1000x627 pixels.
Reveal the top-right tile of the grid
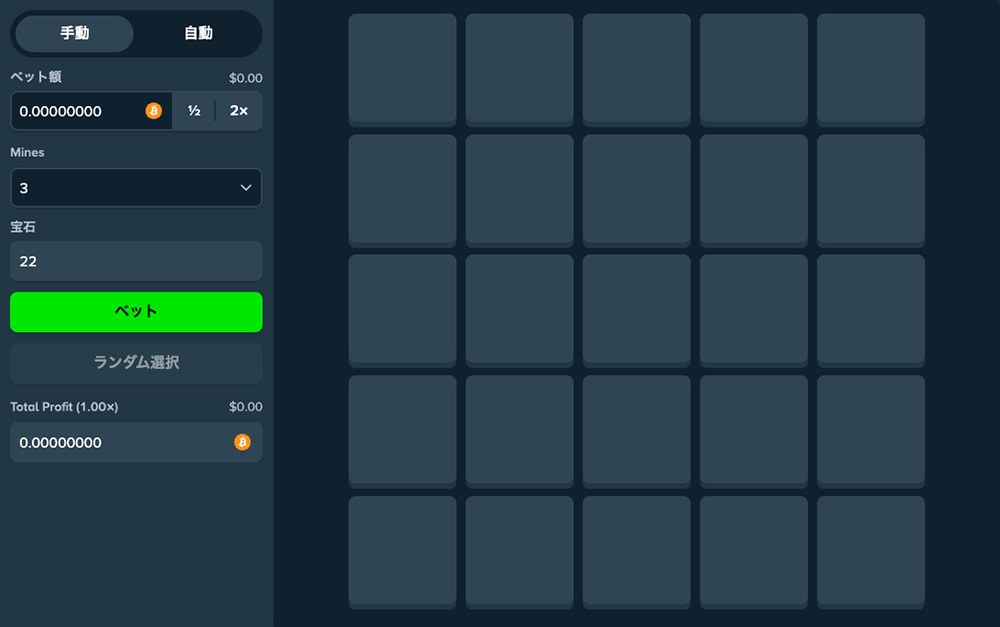coord(871,70)
